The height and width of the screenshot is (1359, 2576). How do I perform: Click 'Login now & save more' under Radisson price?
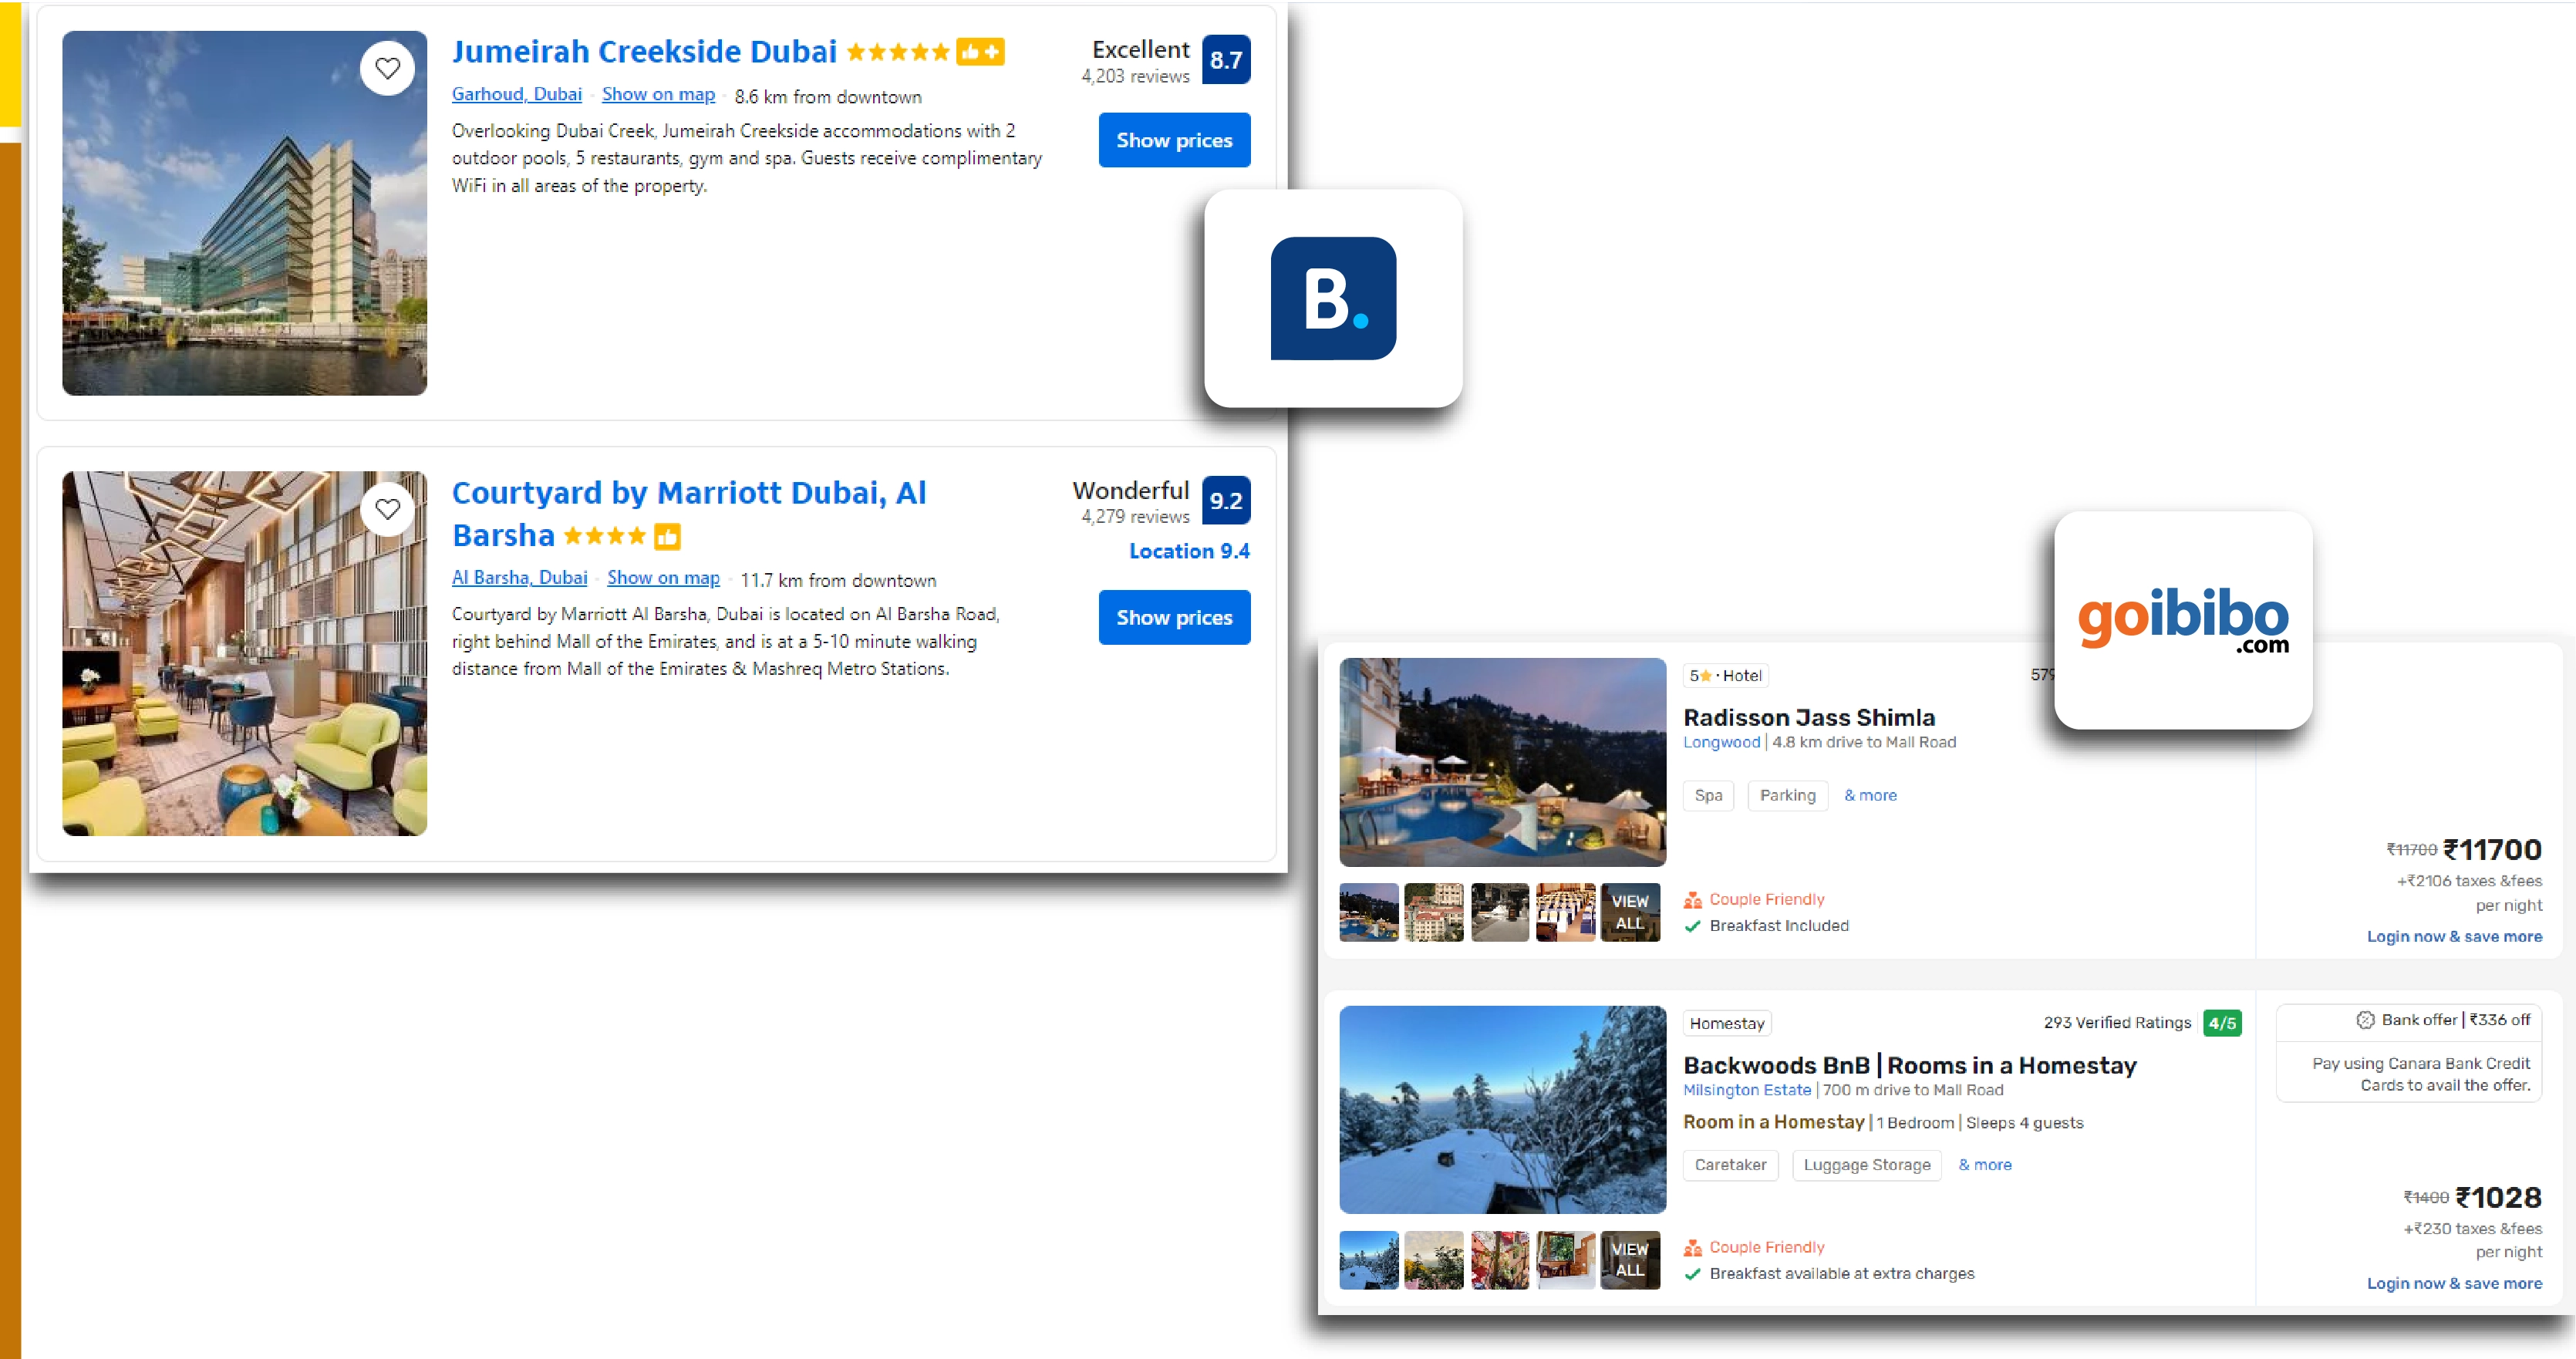pyautogui.click(x=2454, y=936)
